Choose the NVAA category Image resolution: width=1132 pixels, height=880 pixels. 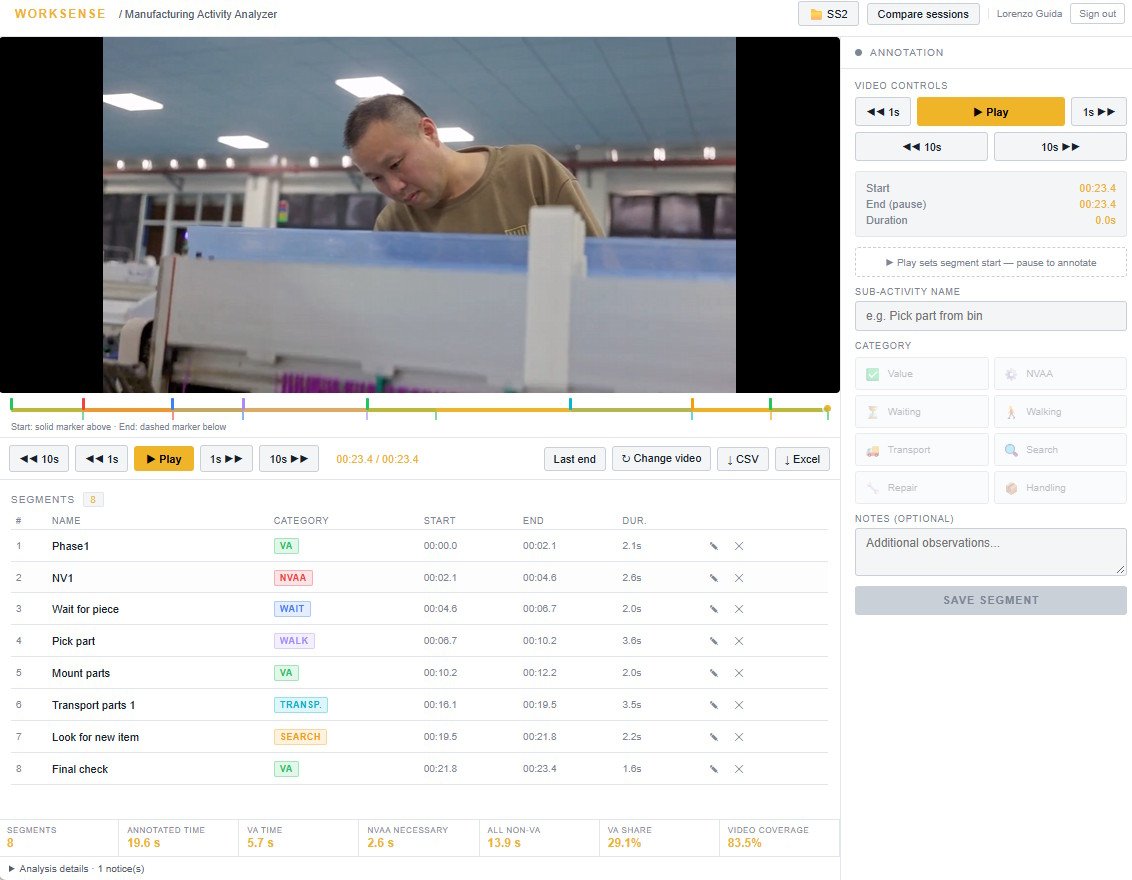click(x=1060, y=374)
